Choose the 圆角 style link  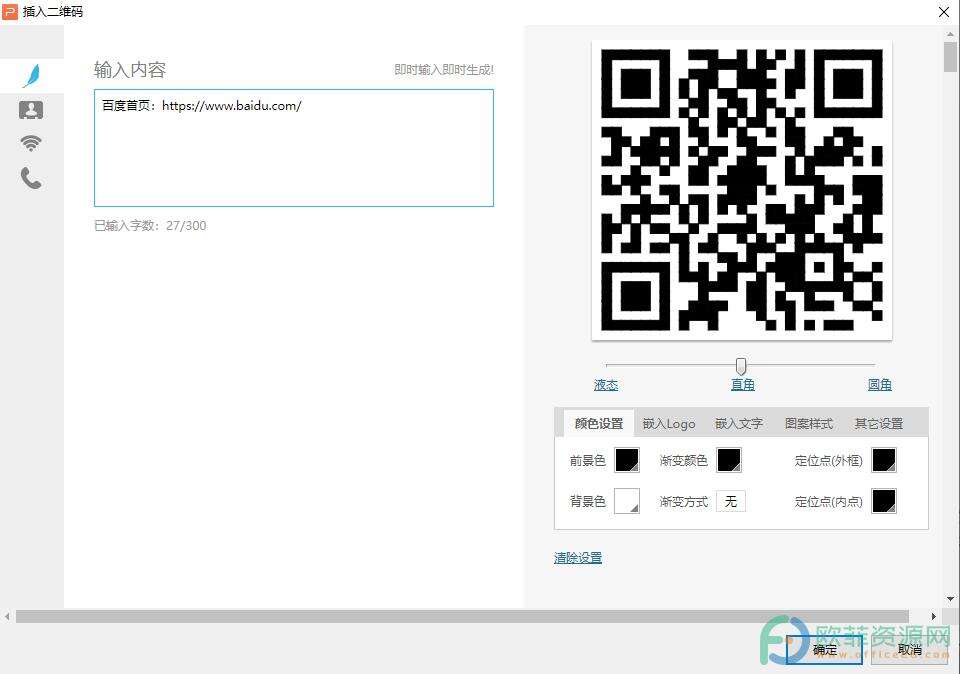[880, 384]
